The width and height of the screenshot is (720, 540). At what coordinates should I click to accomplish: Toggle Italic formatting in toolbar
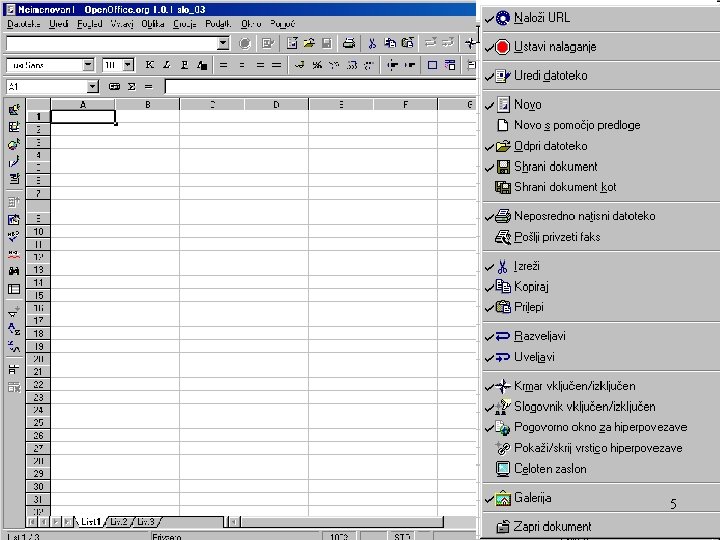click(x=167, y=65)
